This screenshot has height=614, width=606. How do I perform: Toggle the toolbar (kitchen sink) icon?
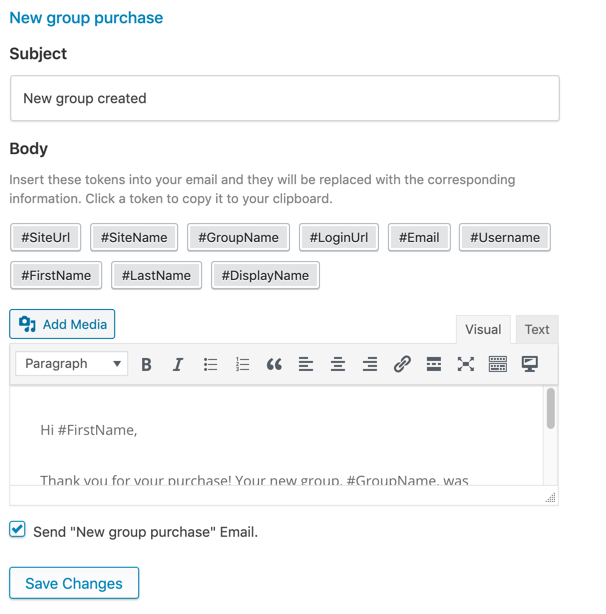coord(498,364)
